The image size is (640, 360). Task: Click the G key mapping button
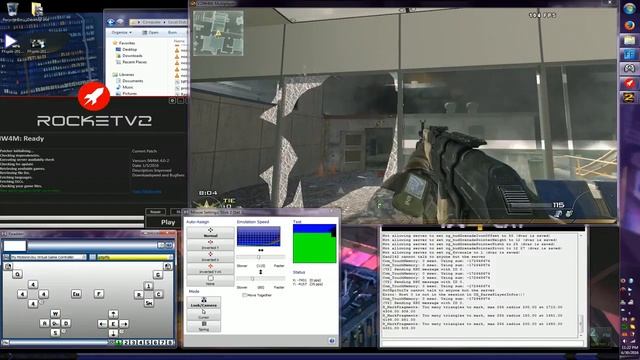[158, 274]
